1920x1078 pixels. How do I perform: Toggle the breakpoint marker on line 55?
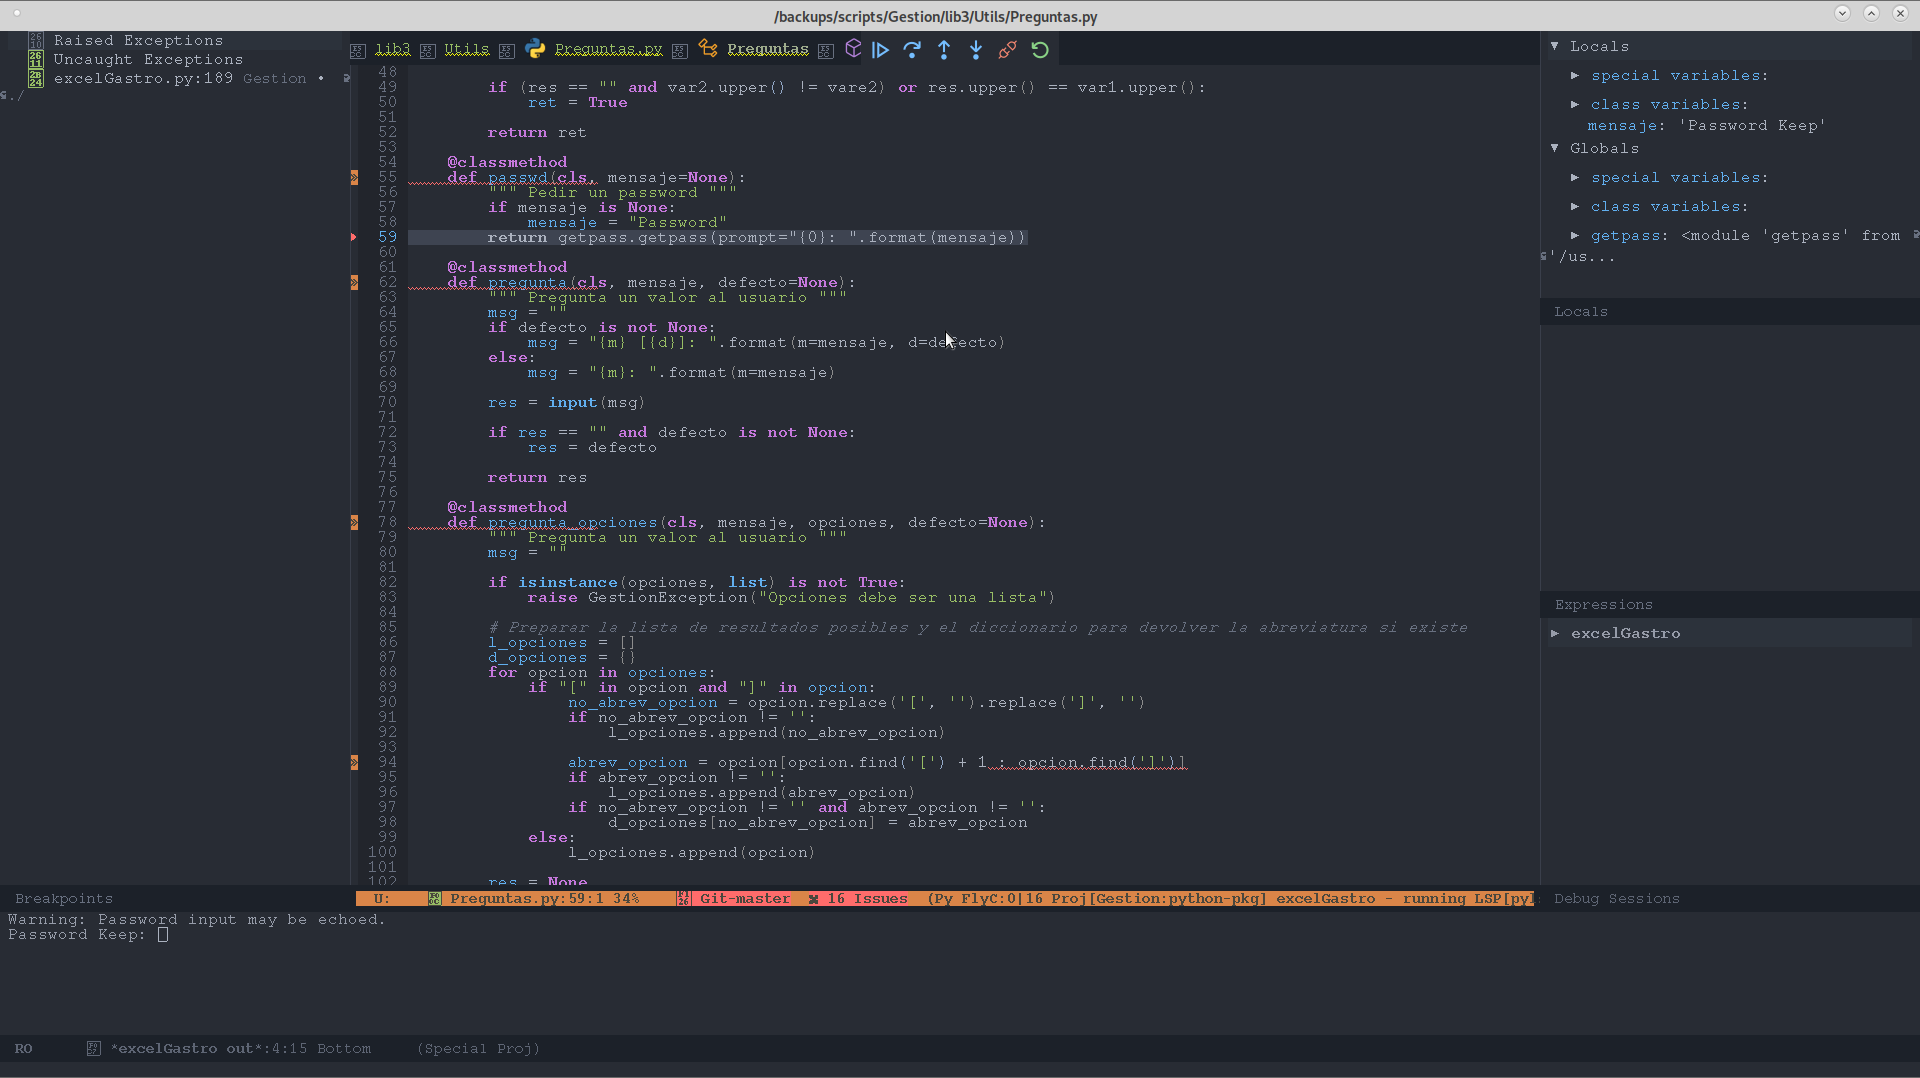354,177
